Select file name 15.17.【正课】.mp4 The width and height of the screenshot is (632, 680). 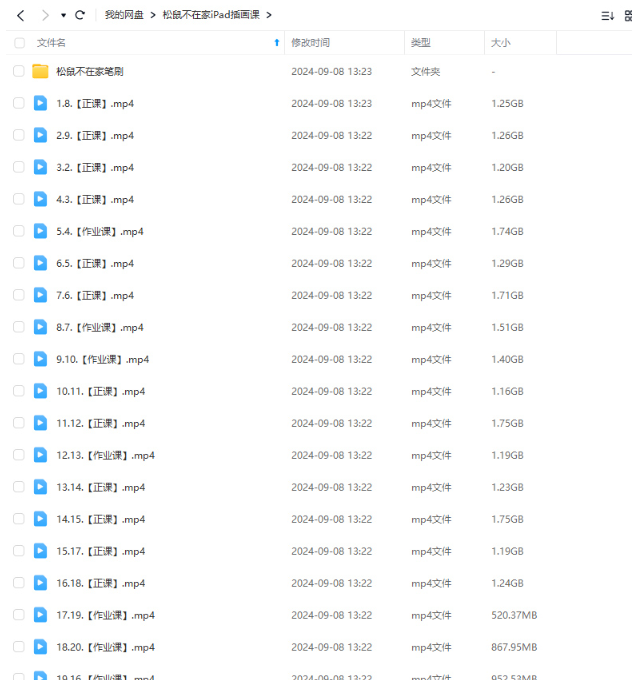101,551
